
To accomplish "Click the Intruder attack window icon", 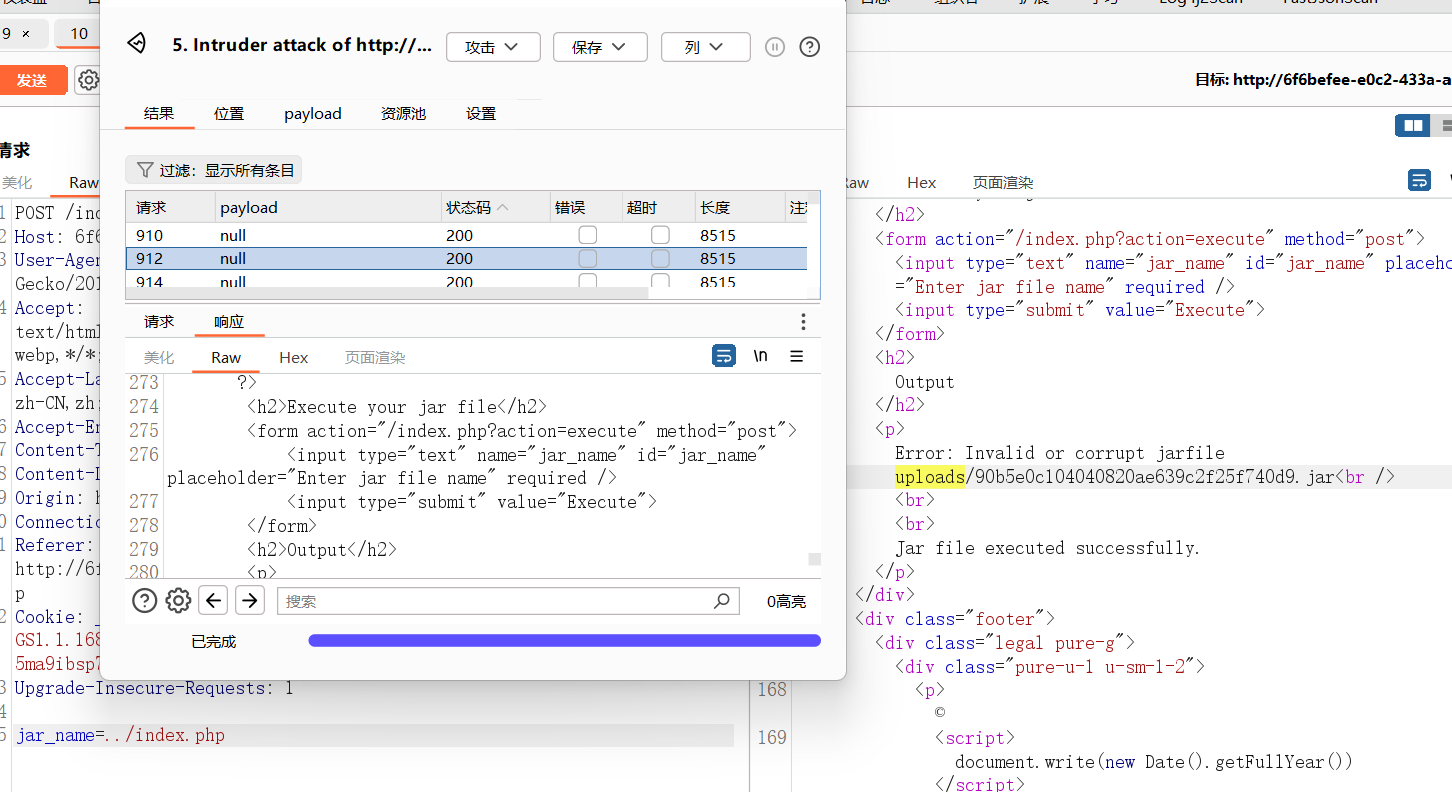I will tap(136, 44).
